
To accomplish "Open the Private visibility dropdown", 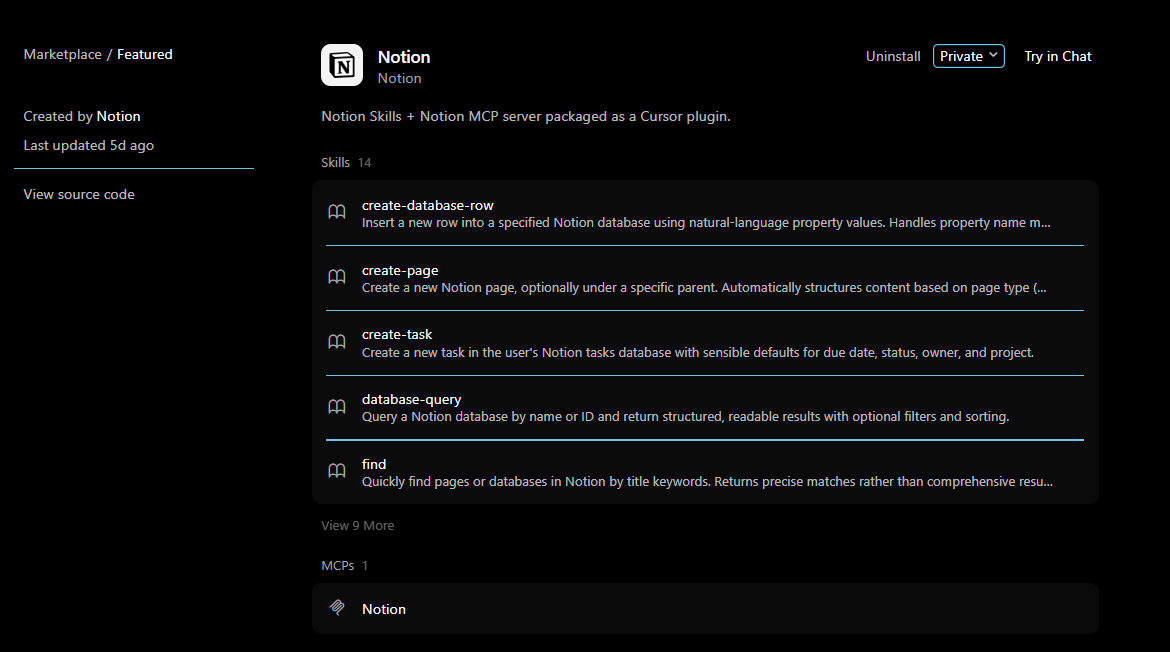I will pyautogui.click(x=969, y=56).
